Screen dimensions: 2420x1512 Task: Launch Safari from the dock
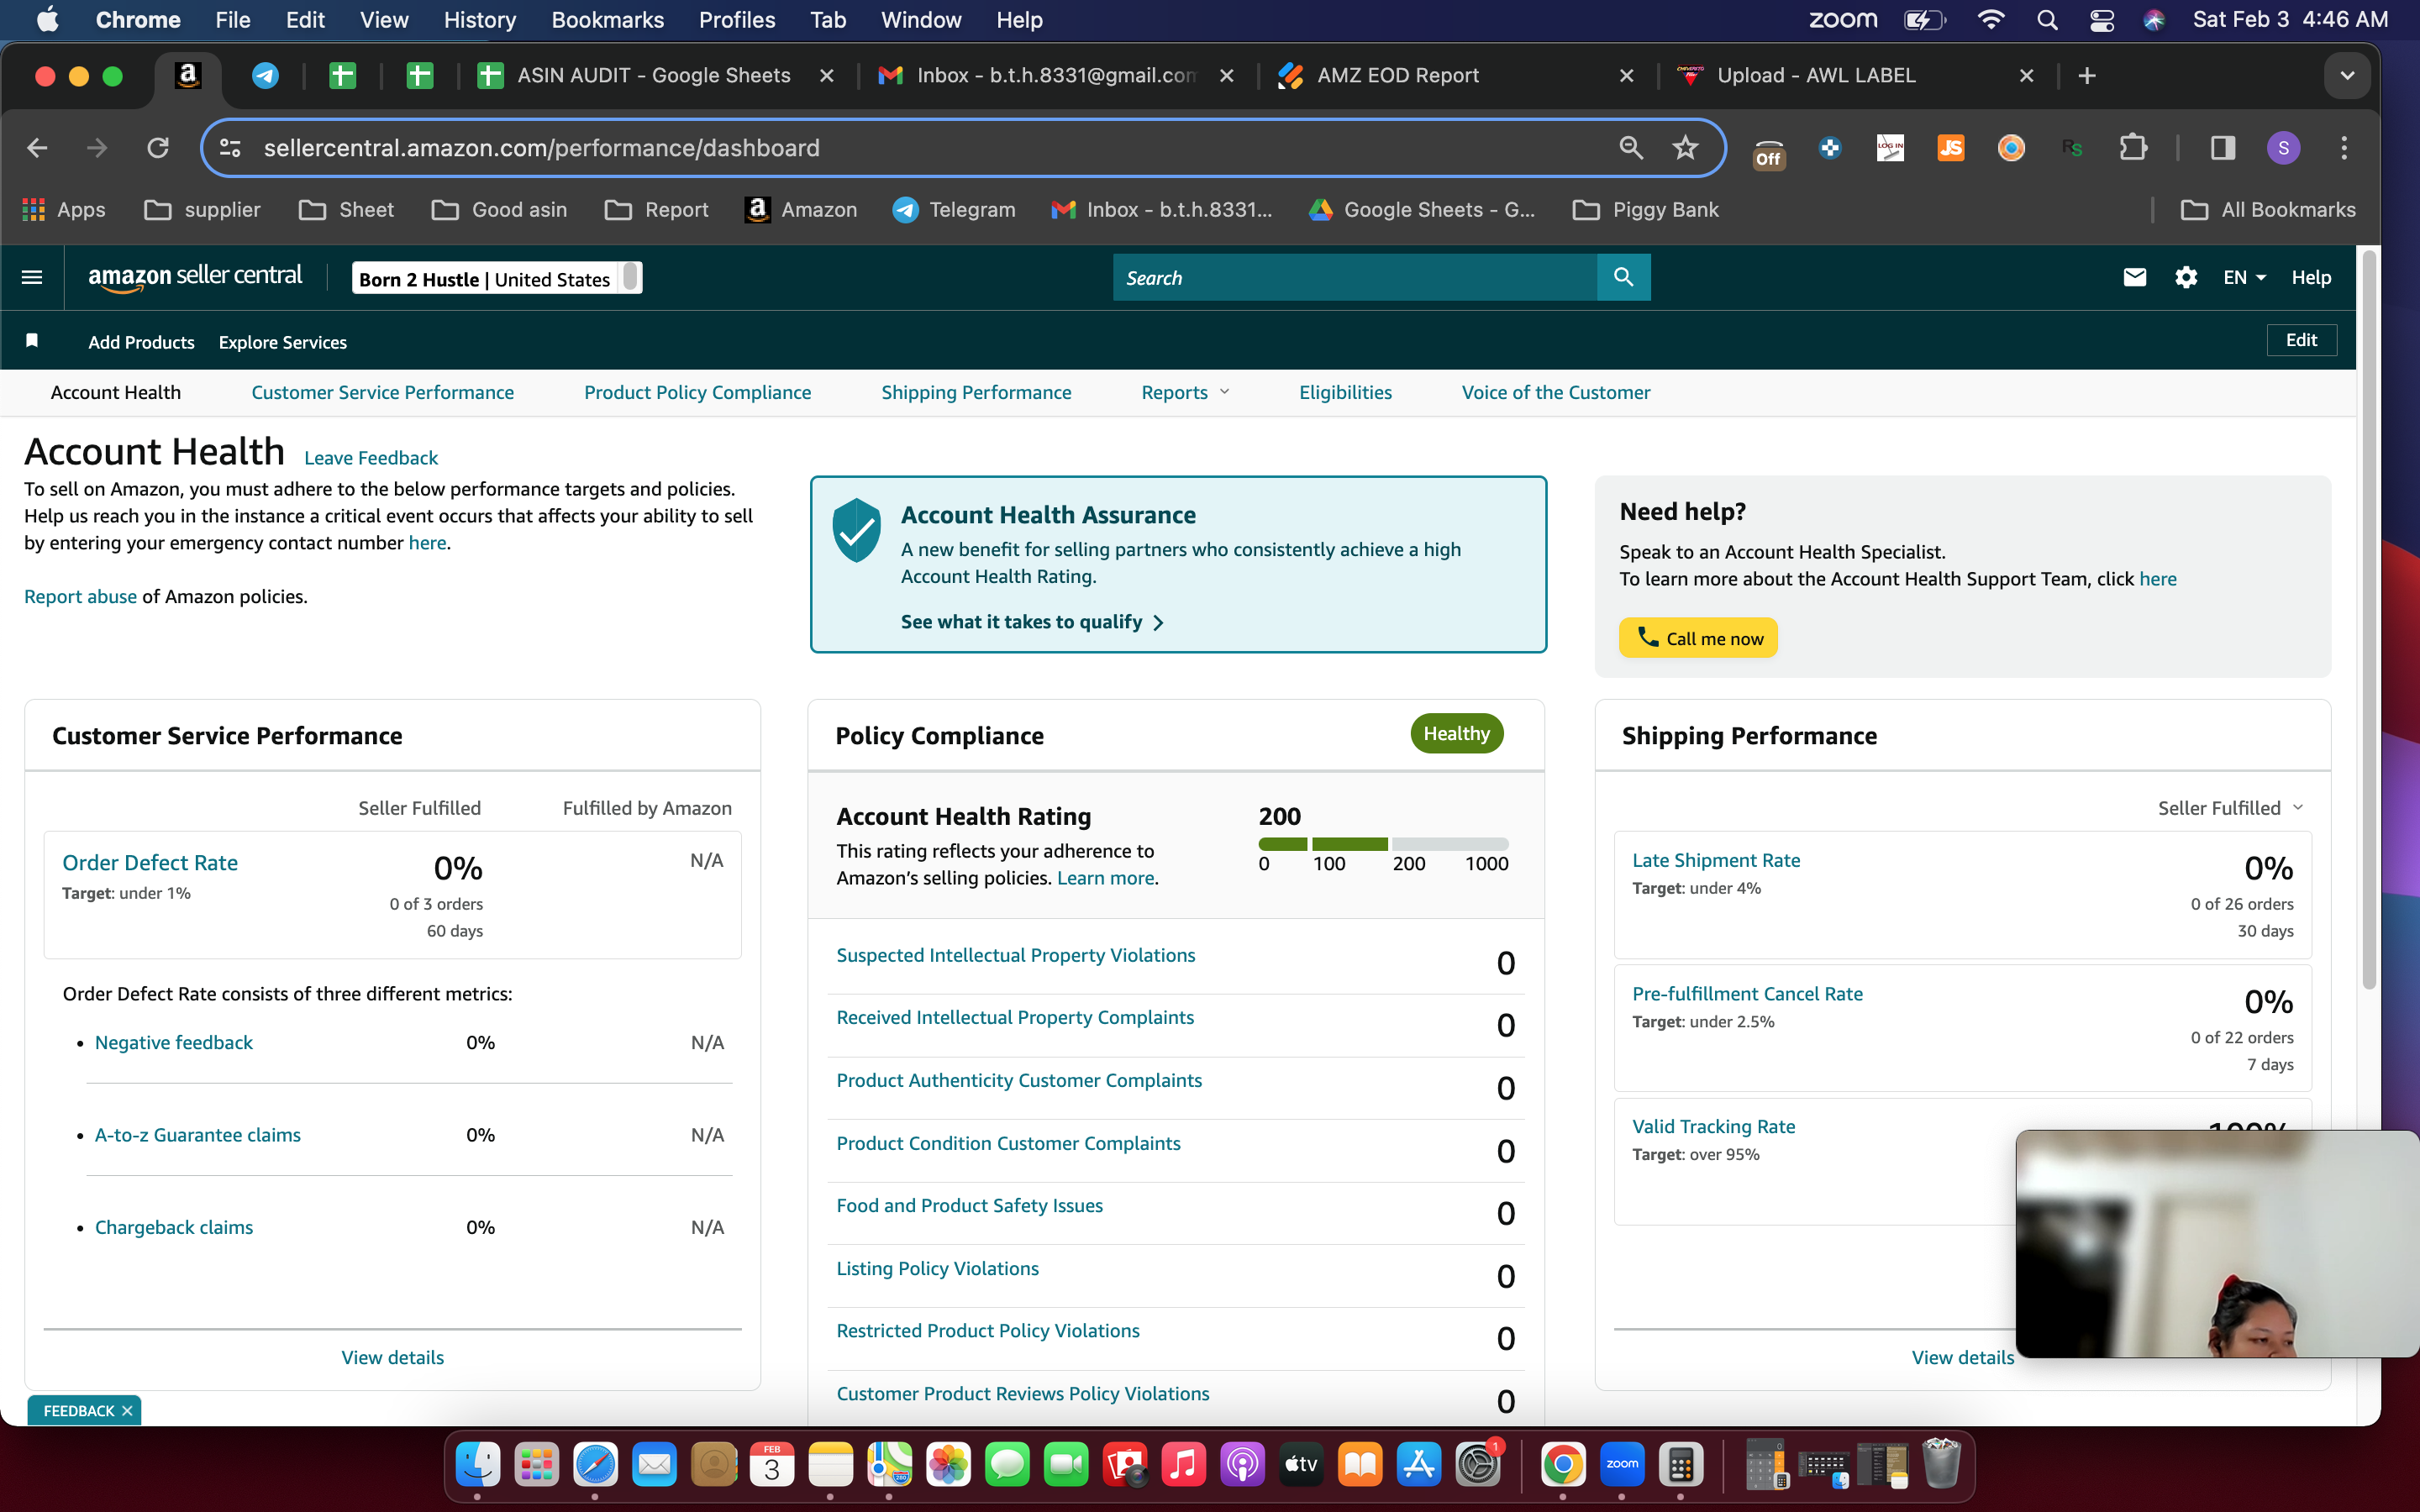pyautogui.click(x=595, y=1465)
